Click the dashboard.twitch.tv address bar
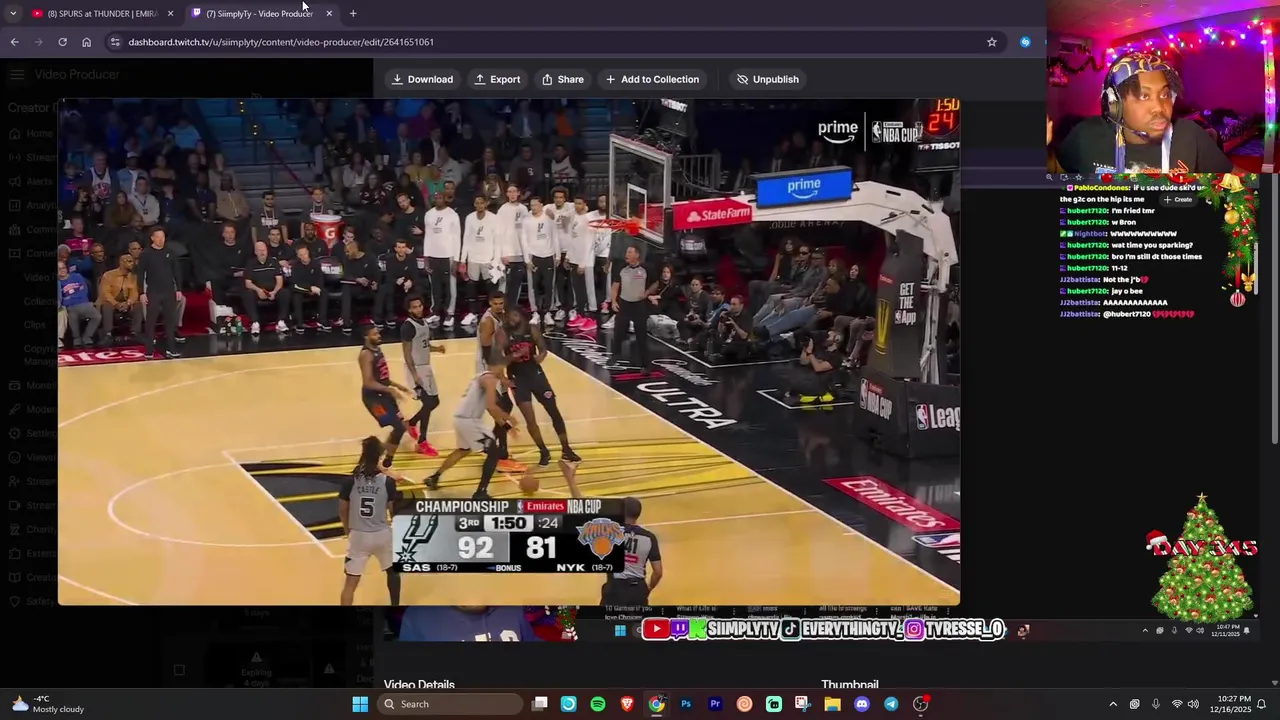 [555, 42]
